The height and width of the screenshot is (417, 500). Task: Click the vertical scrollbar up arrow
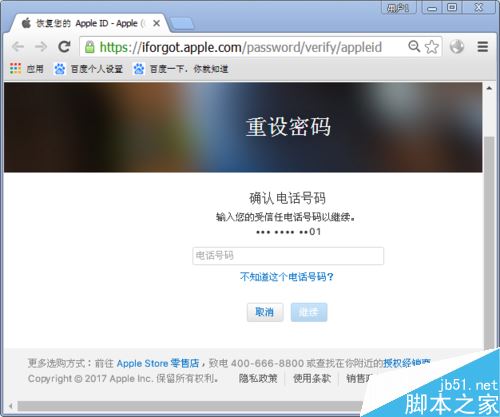tap(489, 88)
